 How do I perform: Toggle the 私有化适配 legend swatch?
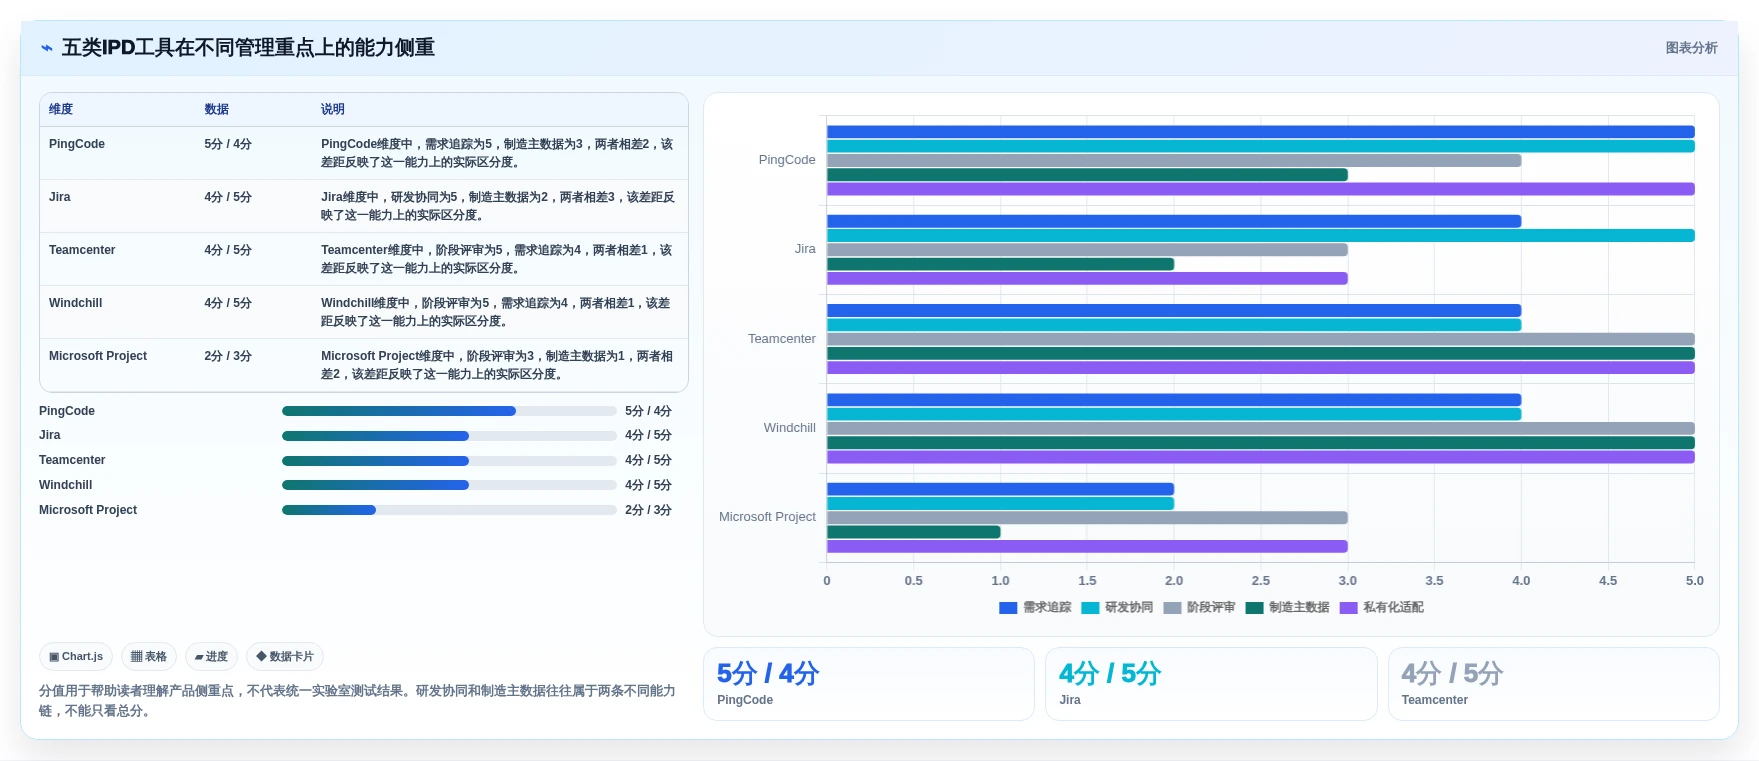tap(1348, 608)
